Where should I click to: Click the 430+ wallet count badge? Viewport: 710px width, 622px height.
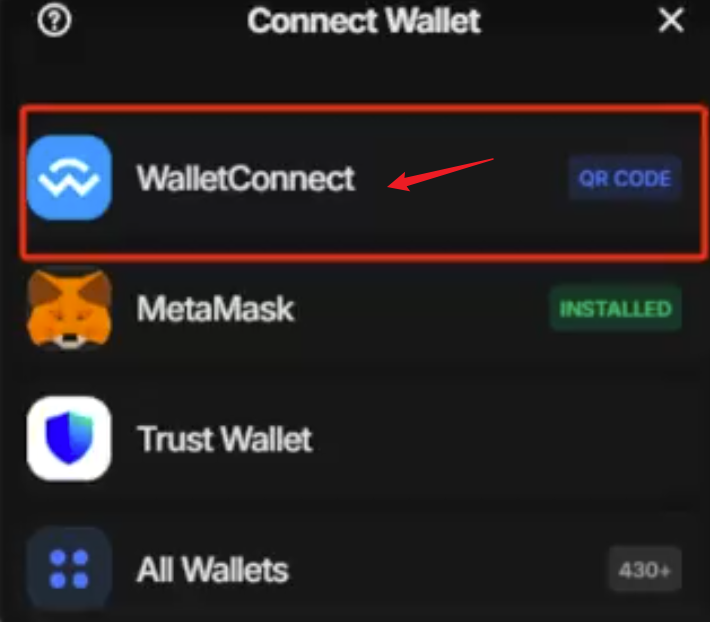click(645, 570)
